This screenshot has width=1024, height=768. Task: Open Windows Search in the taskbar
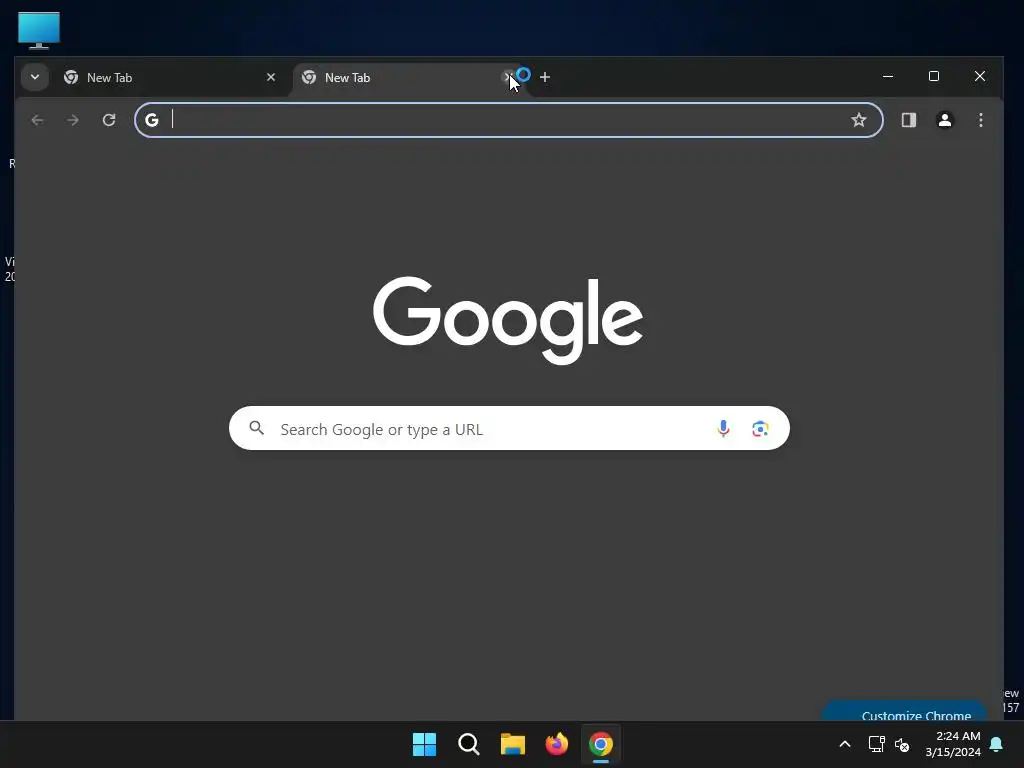coord(469,744)
